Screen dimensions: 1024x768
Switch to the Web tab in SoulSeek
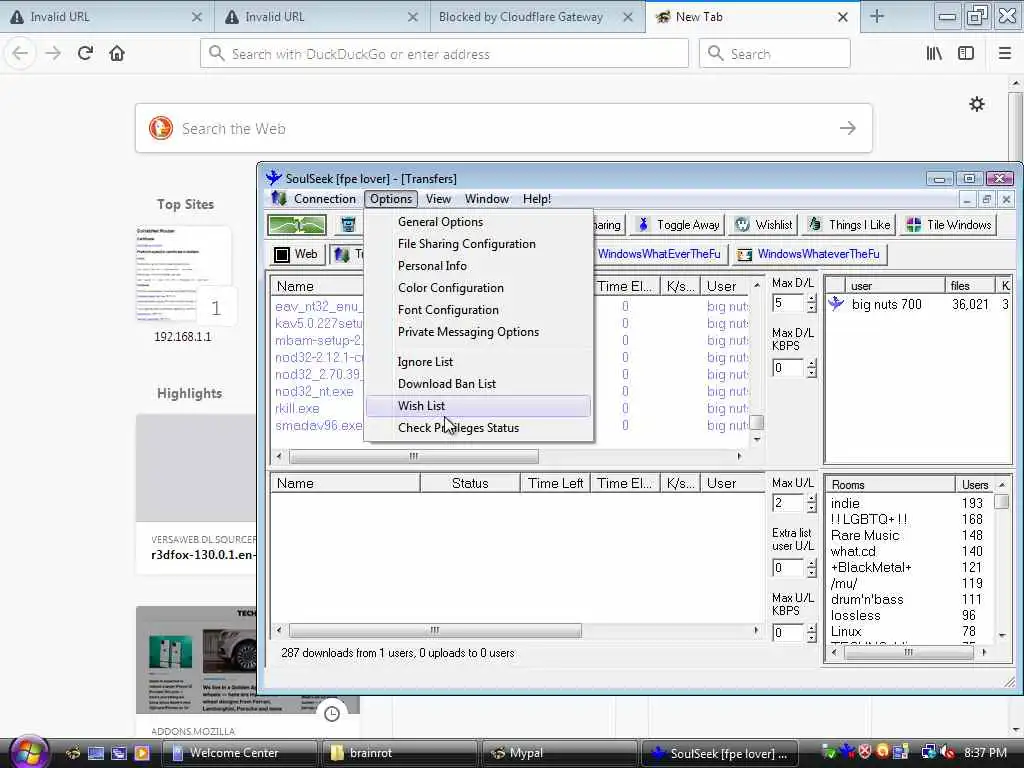click(x=296, y=254)
